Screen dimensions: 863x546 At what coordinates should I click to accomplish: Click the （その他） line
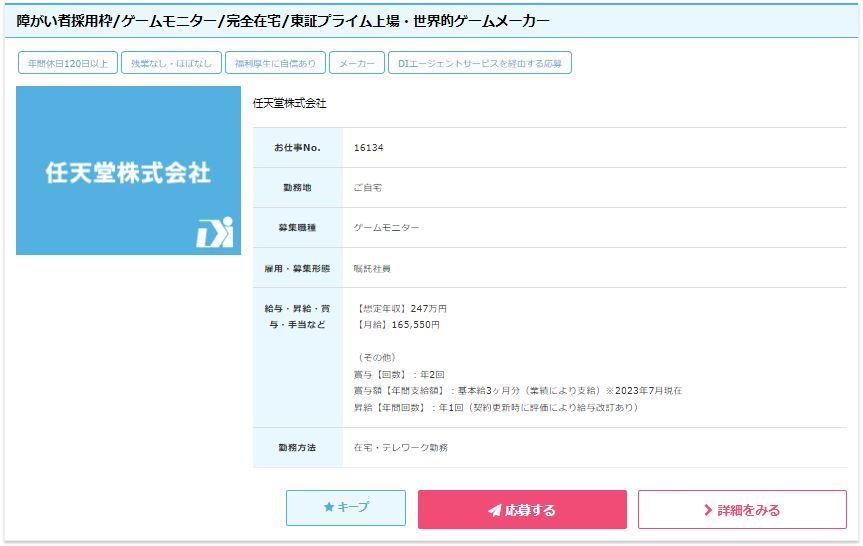(377, 358)
